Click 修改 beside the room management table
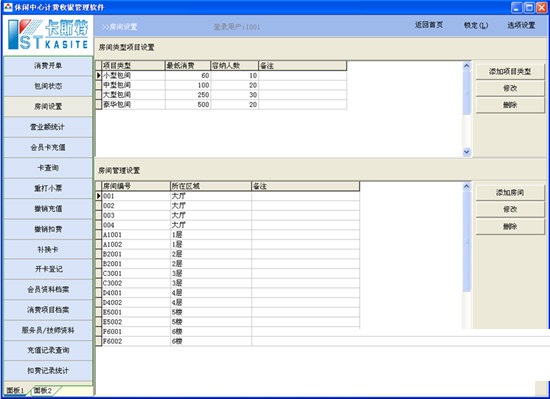This screenshot has height=399, width=550. point(510,209)
